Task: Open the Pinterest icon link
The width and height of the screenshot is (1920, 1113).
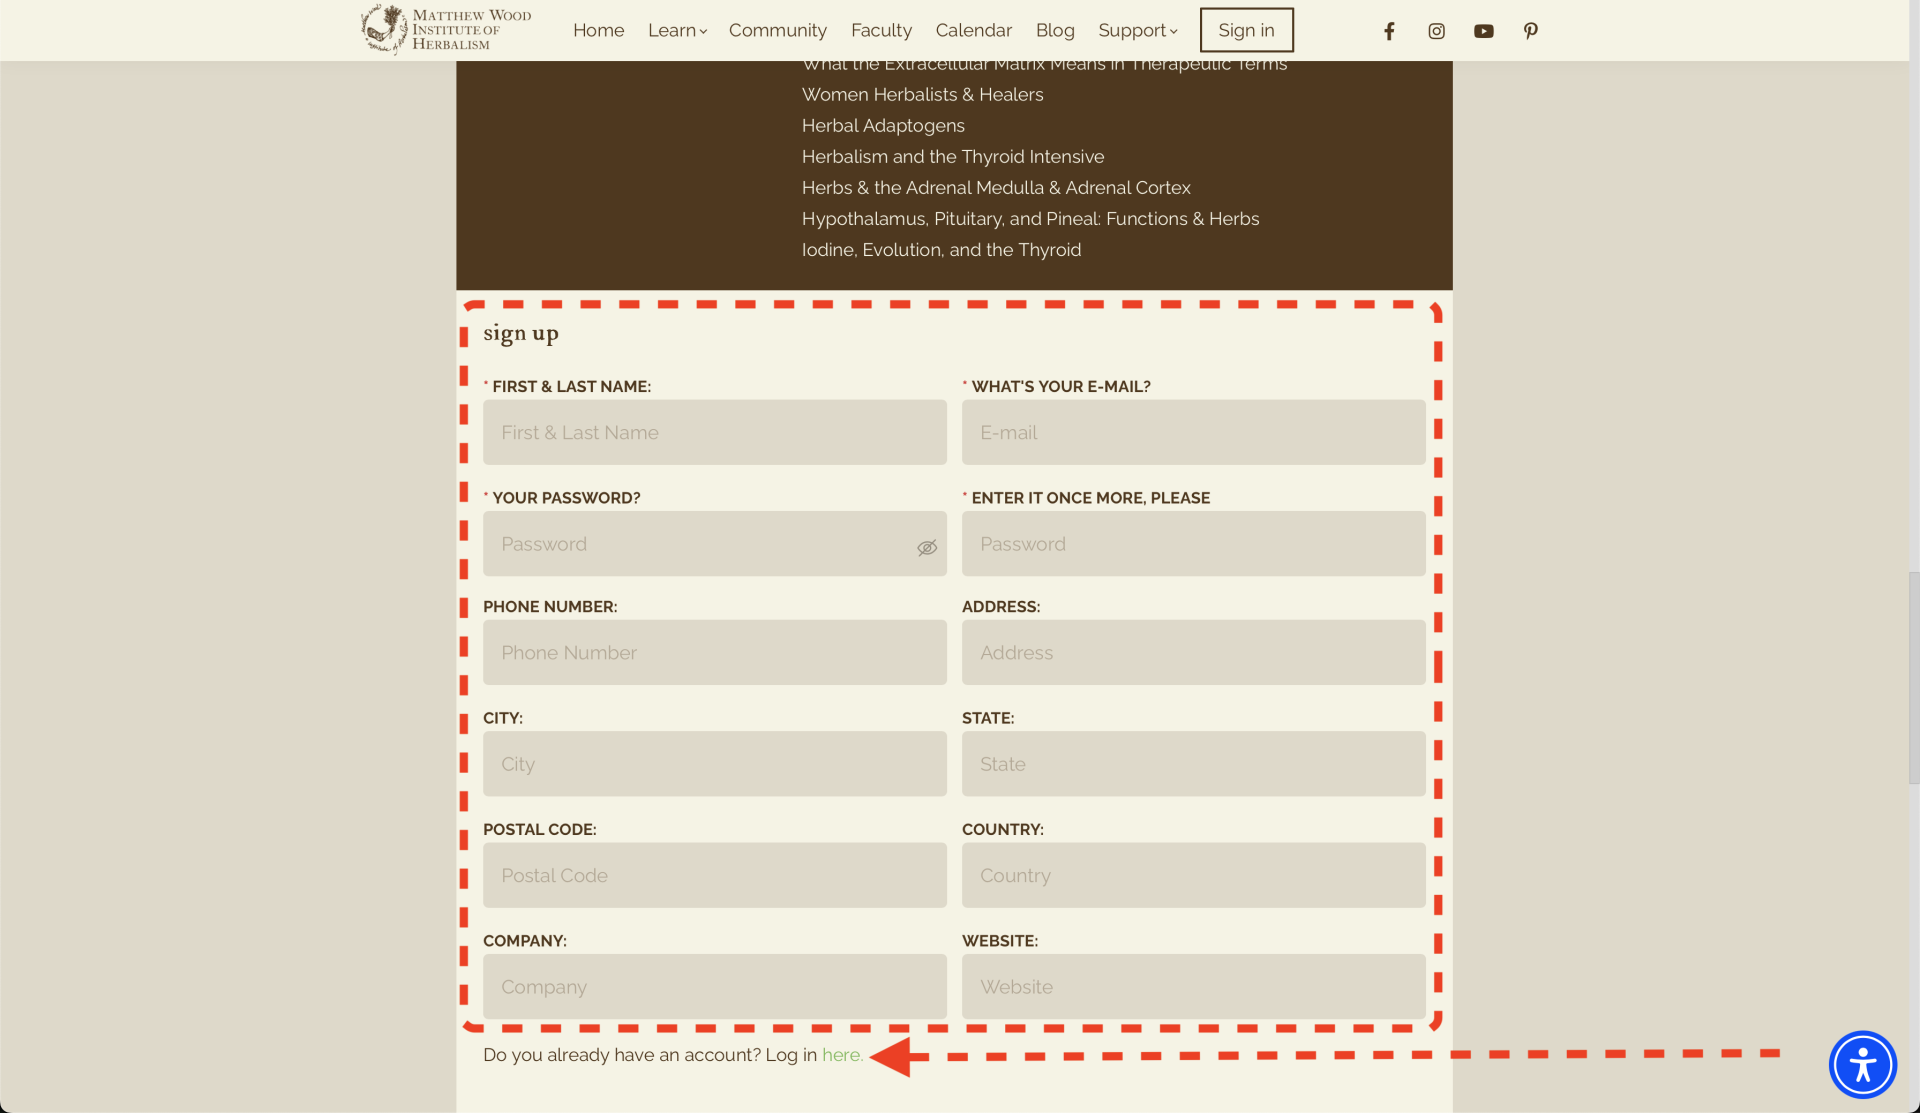Action: (x=1531, y=31)
